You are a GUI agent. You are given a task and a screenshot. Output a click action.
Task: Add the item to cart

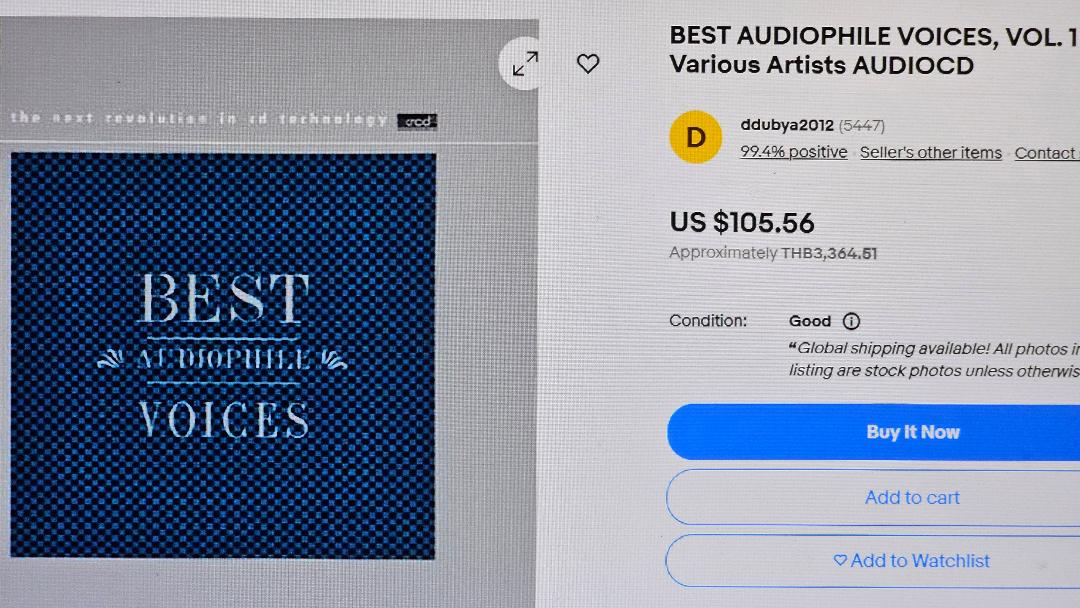[x=873, y=497]
